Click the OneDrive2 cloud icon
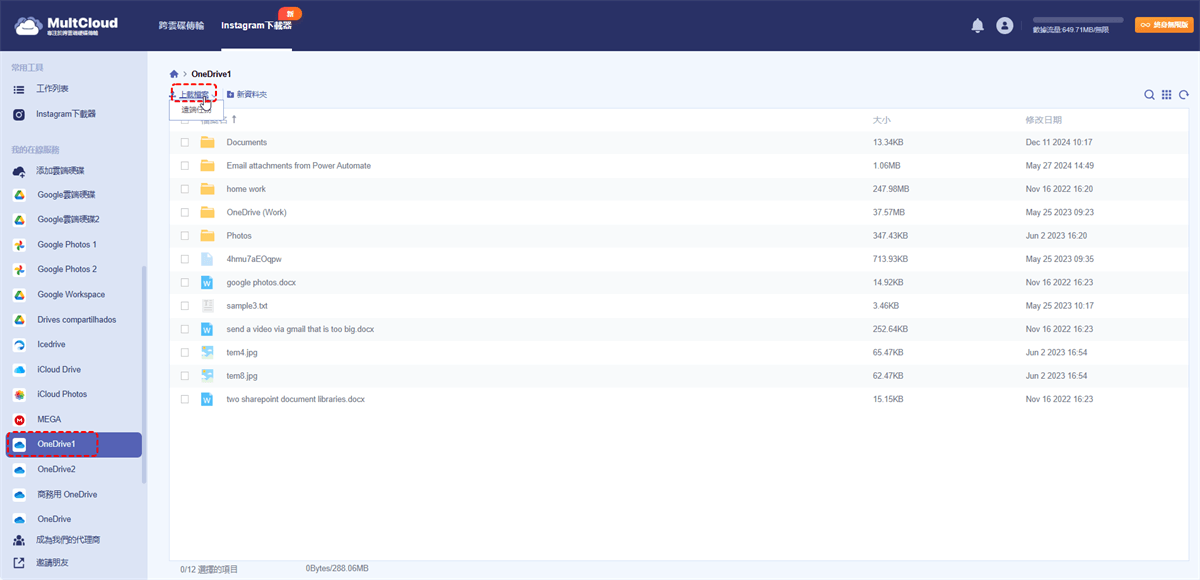 point(19,470)
